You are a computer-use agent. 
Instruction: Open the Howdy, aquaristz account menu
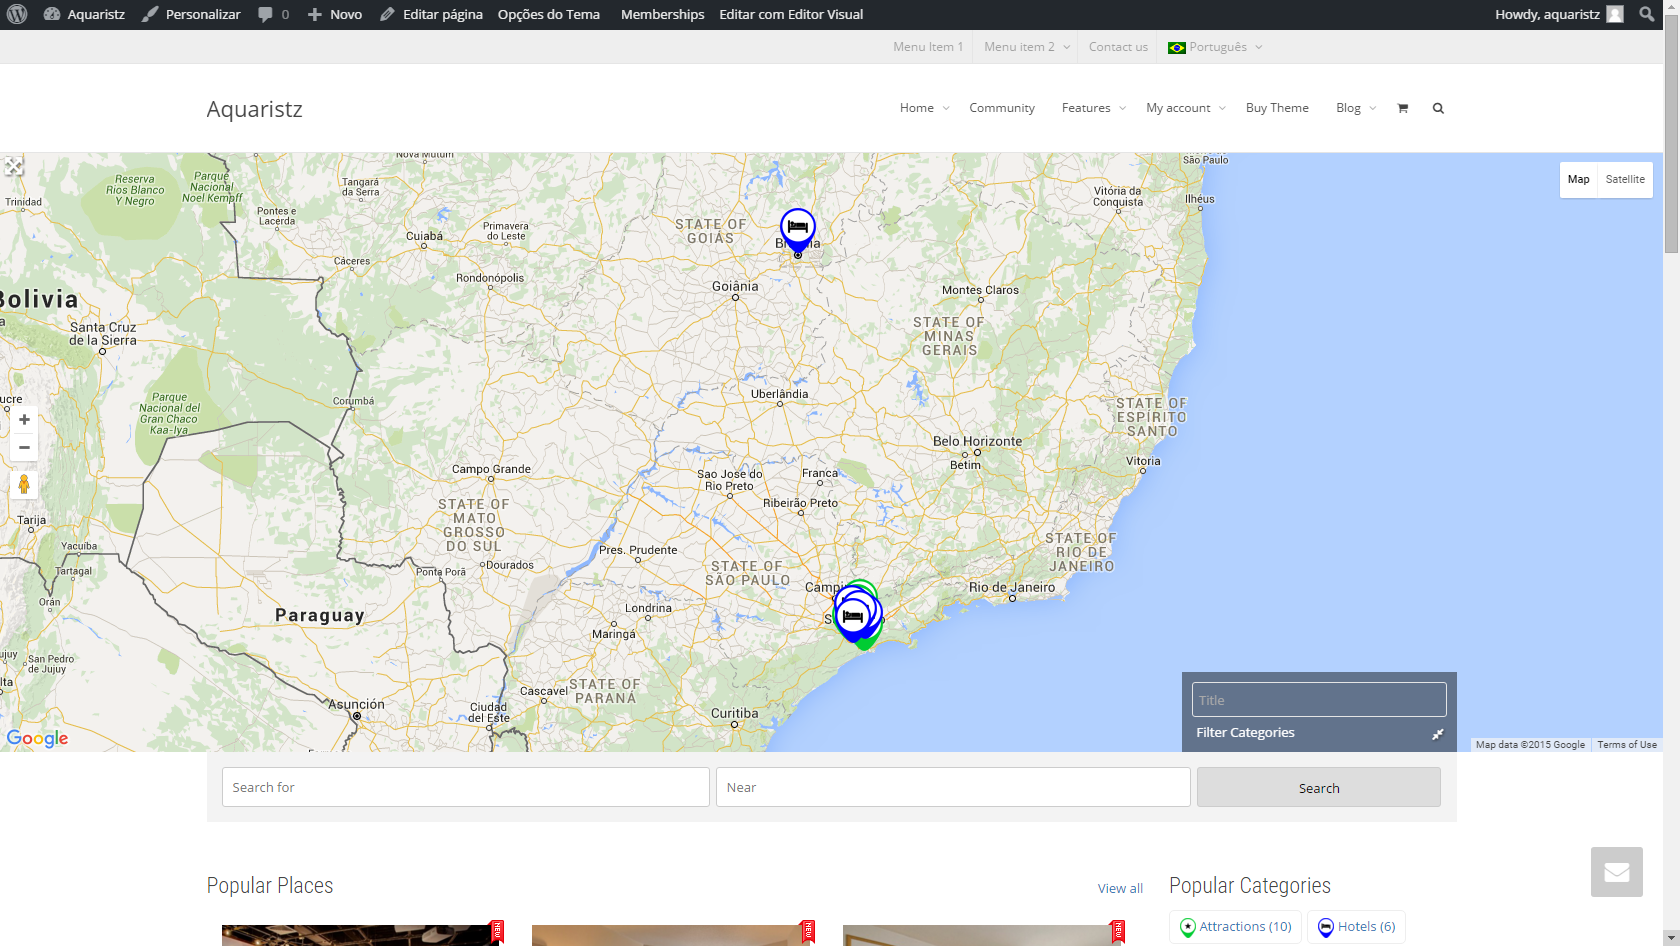pos(1559,14)
